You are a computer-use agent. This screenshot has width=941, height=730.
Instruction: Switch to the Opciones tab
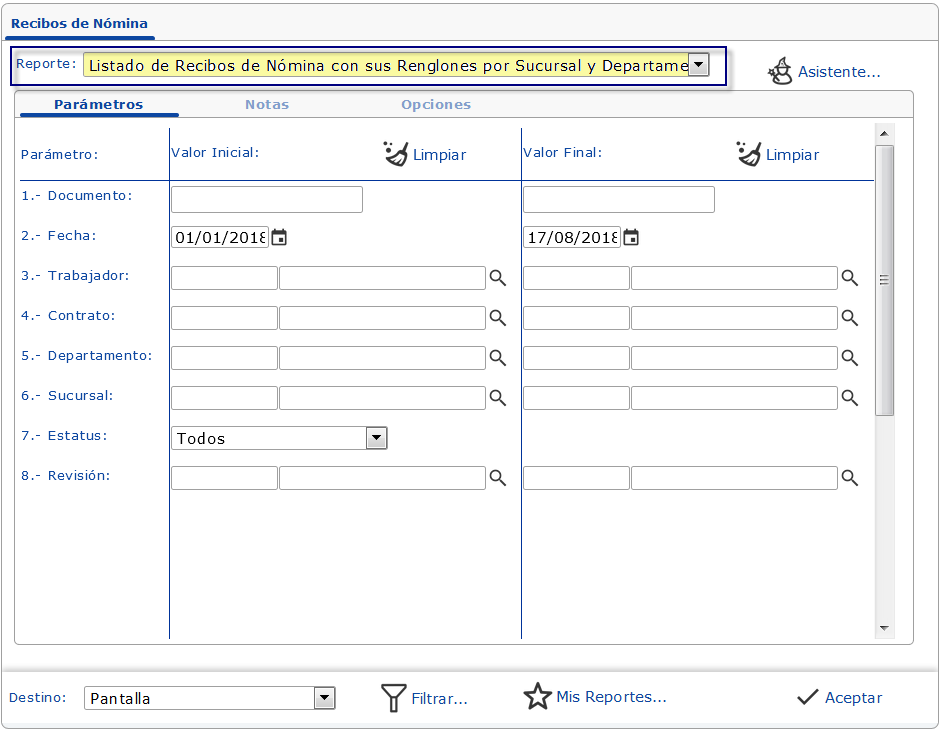(436, 104)
